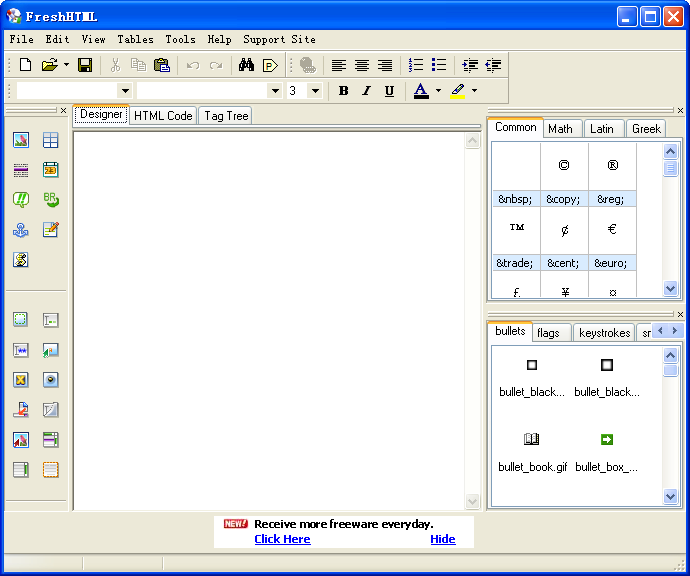Follow the Click Here link
This screenshot has height=576, width=690.
point(283,539)
